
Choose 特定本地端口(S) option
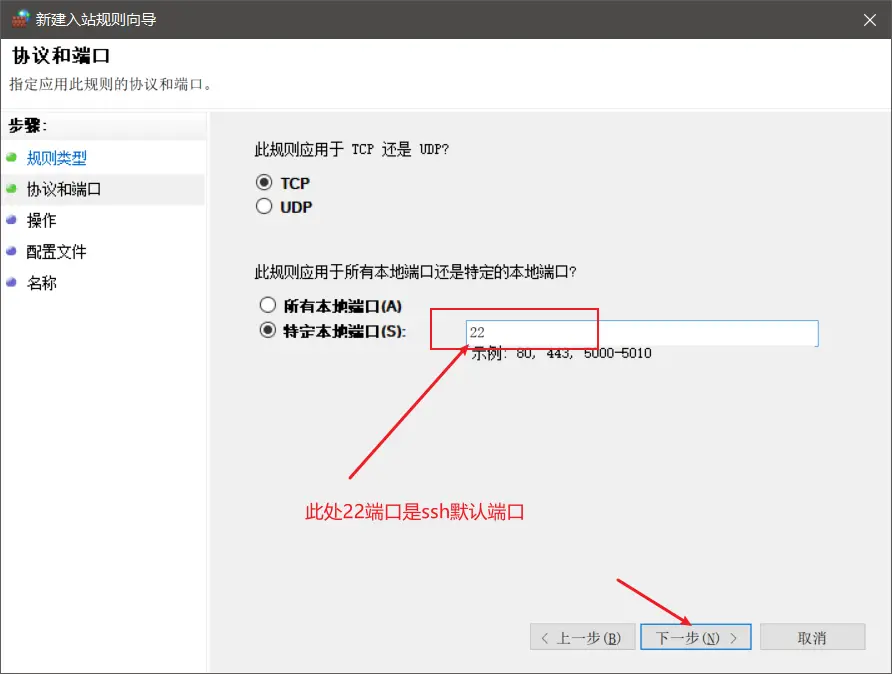pos(268,330)
